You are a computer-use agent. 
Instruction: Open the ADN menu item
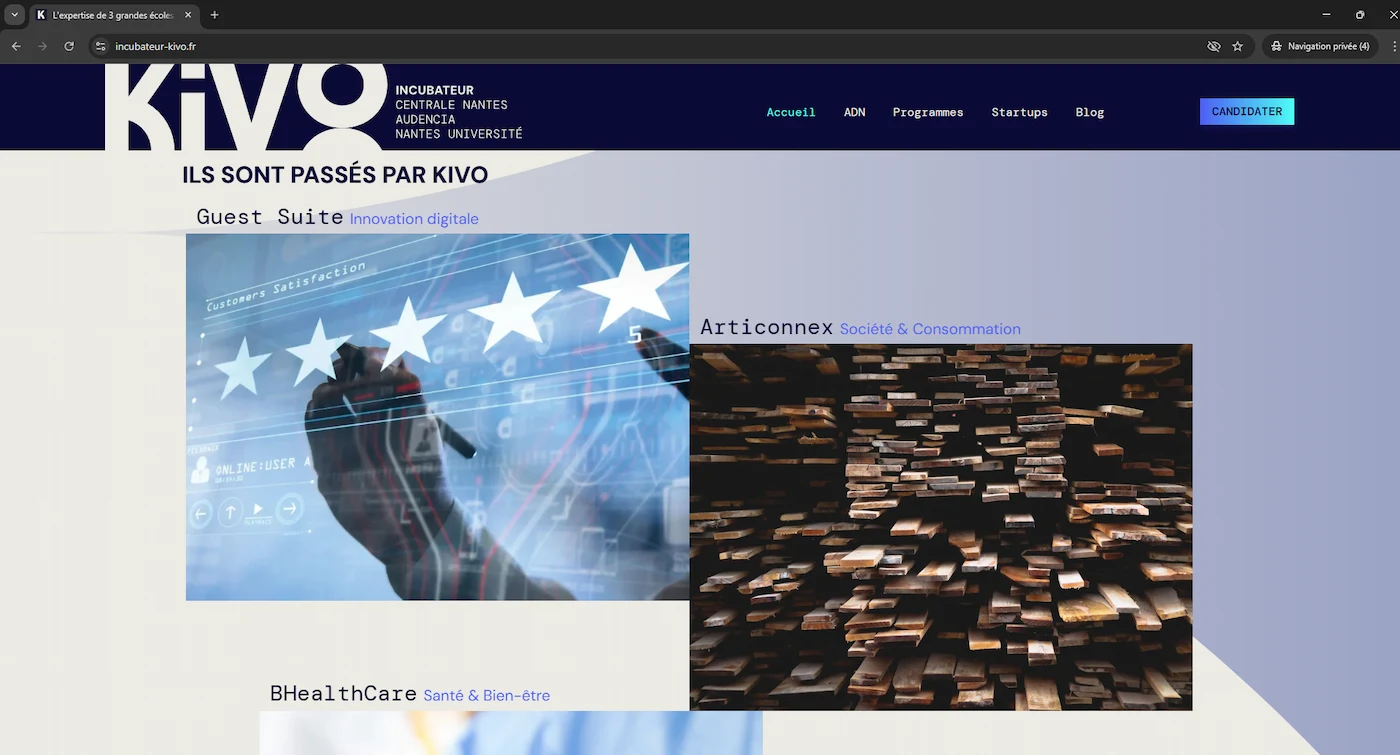pos(854,112)
